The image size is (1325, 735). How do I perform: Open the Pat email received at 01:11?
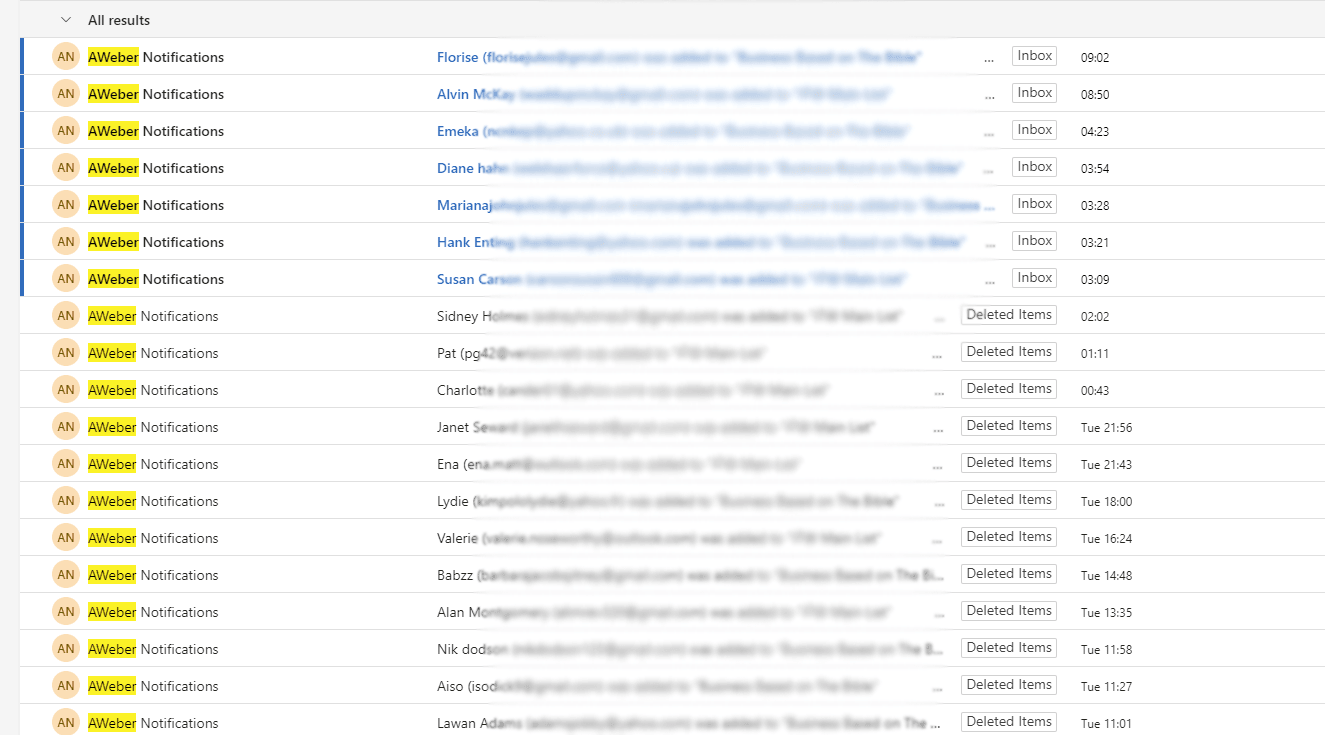pyautogui.click(x=672, y=353)
